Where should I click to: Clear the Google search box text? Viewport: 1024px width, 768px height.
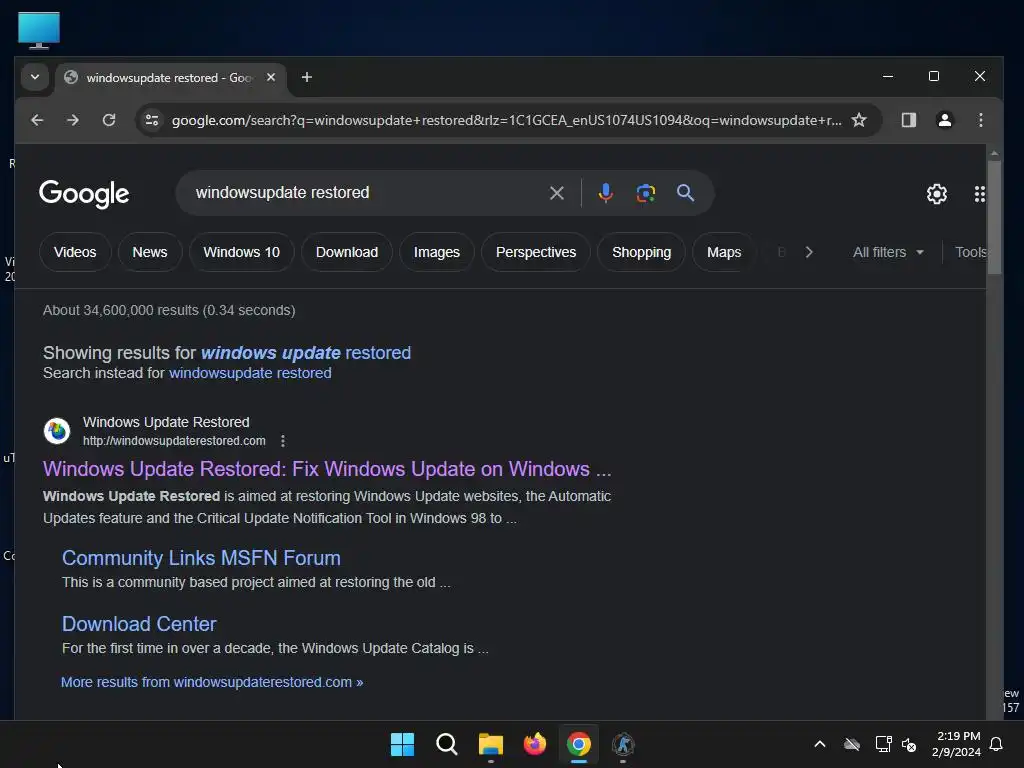point(556,193)
